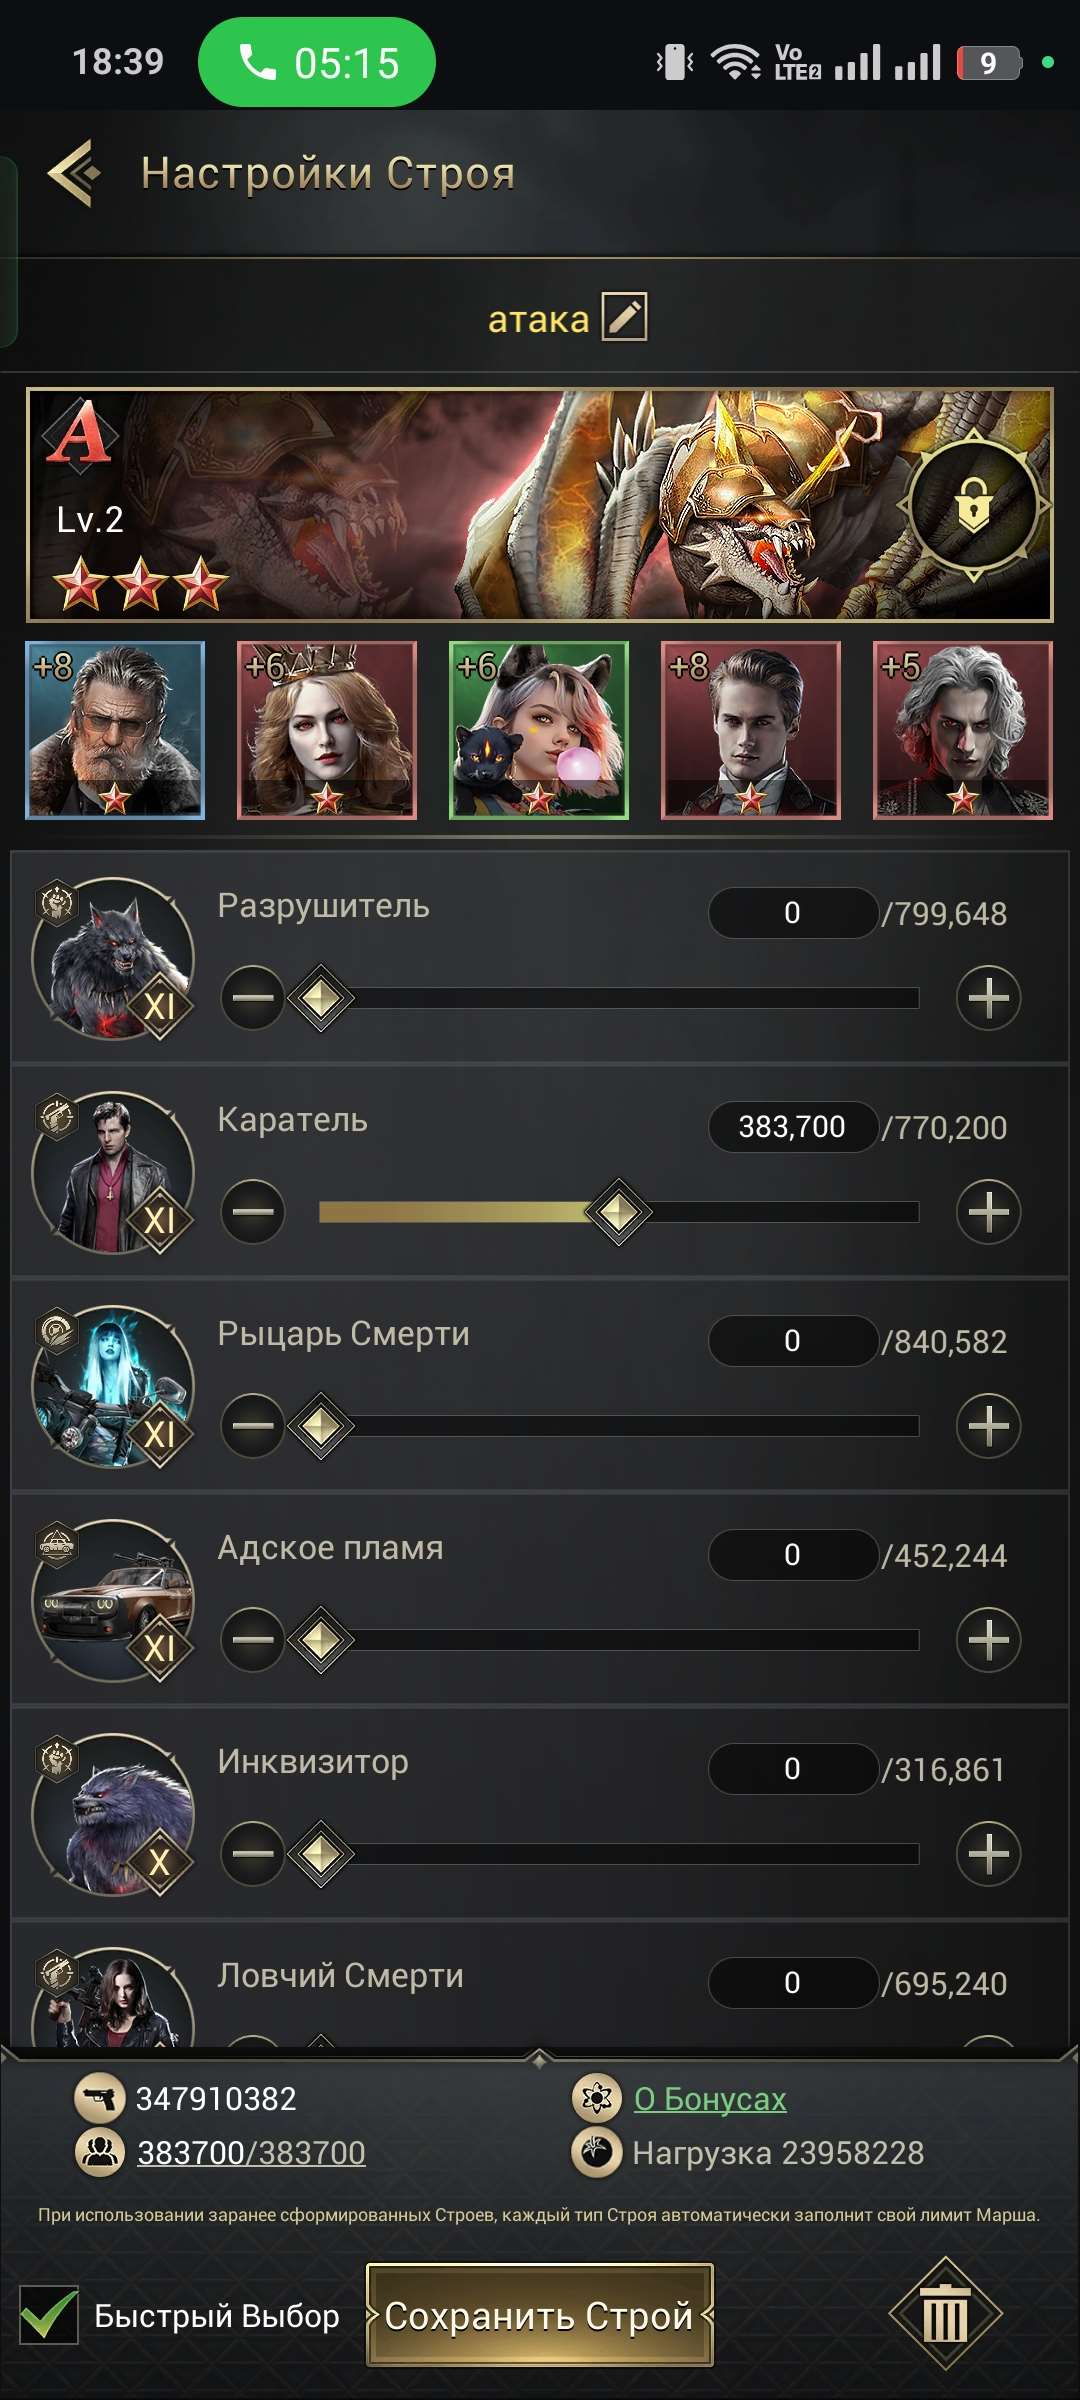1080x2400 pixels.
Task: Tap the Рыцарь Смерти unit portrait
Action: [x=113, y=1387]
